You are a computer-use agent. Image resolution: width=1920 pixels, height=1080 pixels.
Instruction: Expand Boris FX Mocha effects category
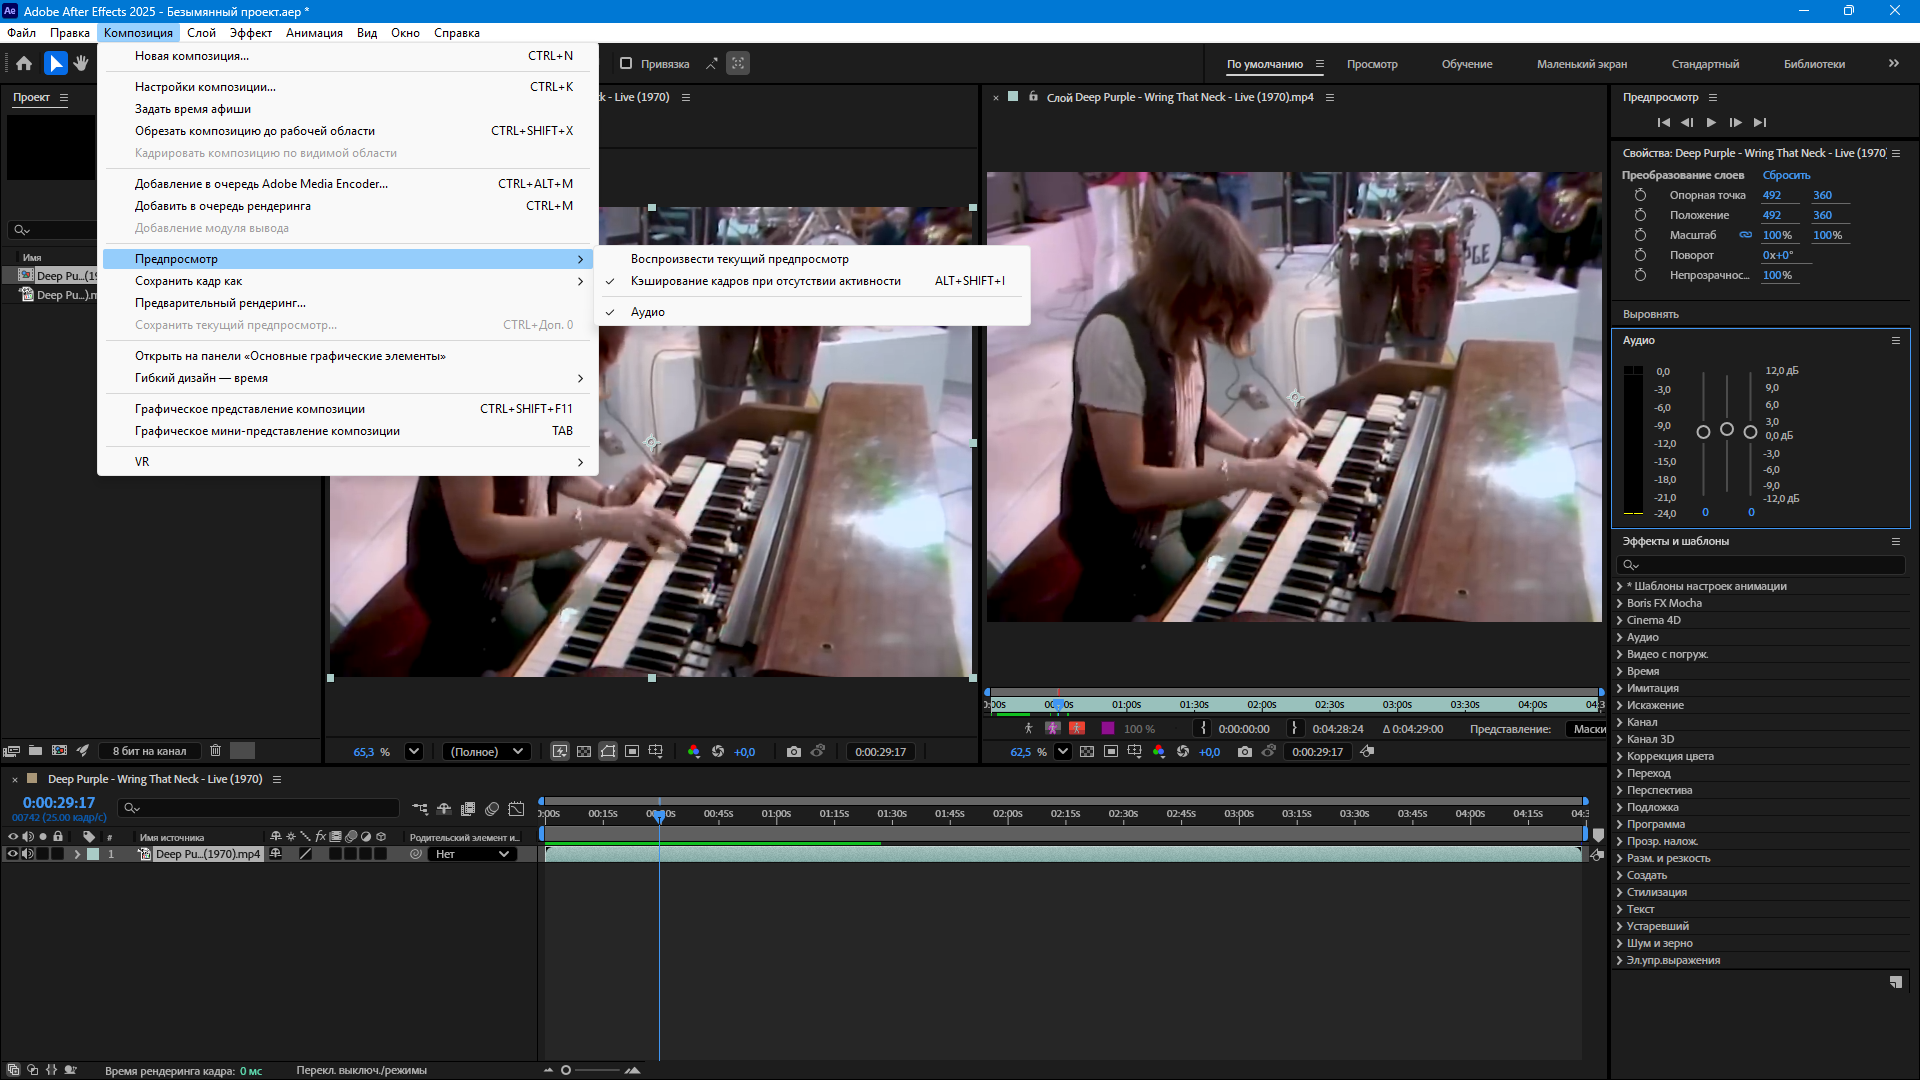click(1619, 603)
